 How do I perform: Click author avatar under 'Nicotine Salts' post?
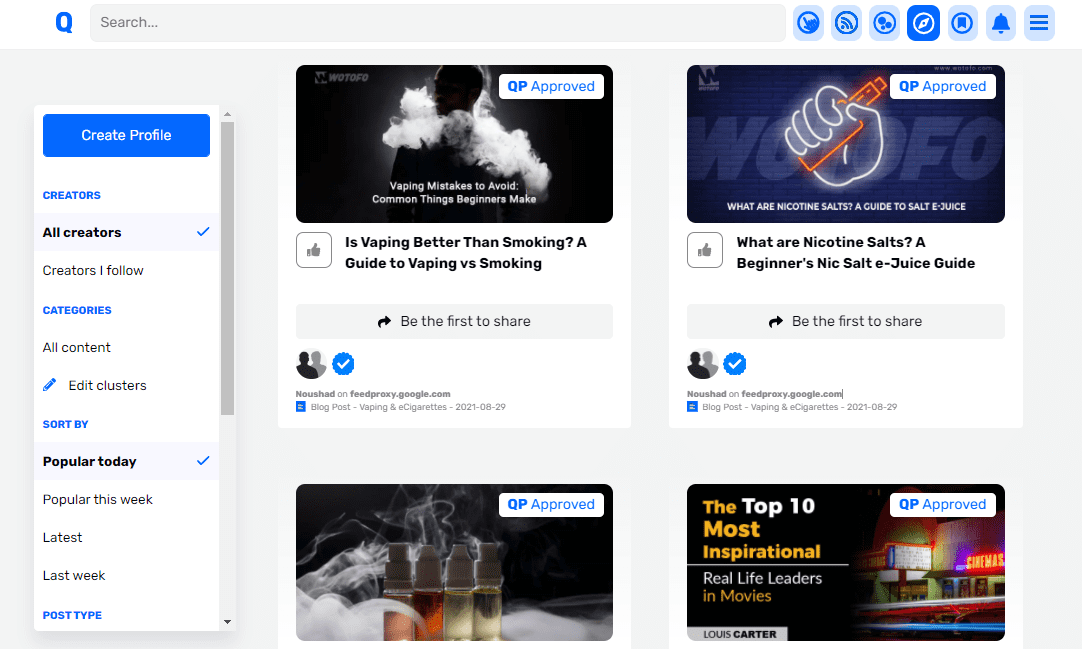pyautogui.click(x=702, y=364)
